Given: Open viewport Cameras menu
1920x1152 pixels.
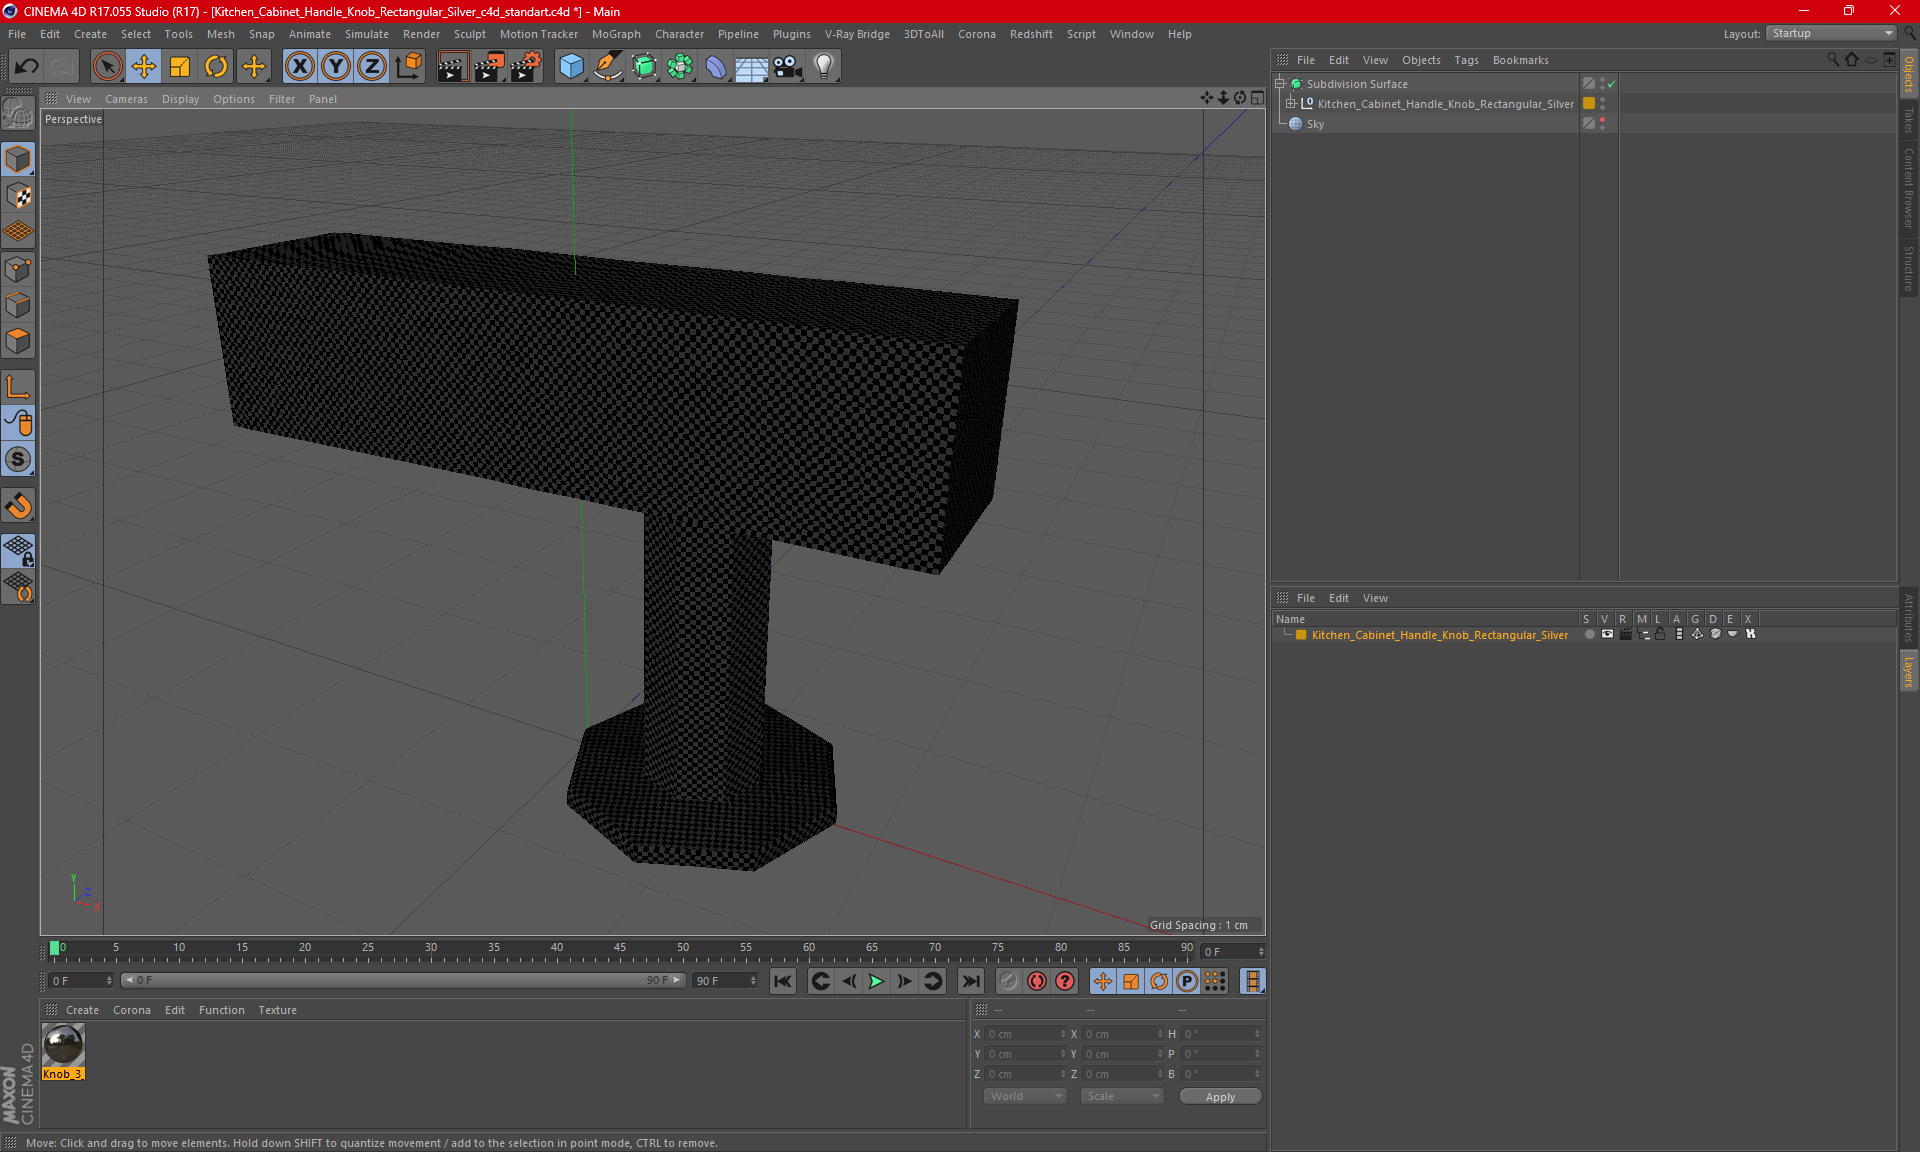Looking at the screenshot, I should coord(126,99).
